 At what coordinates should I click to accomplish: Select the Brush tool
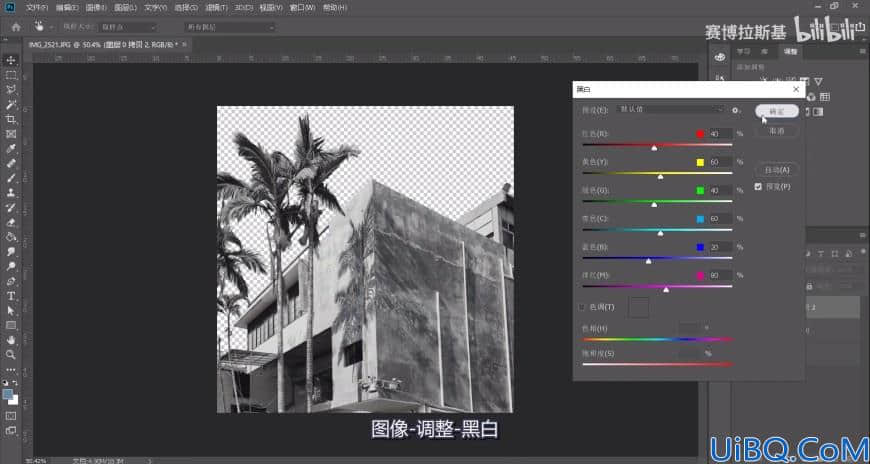click(11, 178)
